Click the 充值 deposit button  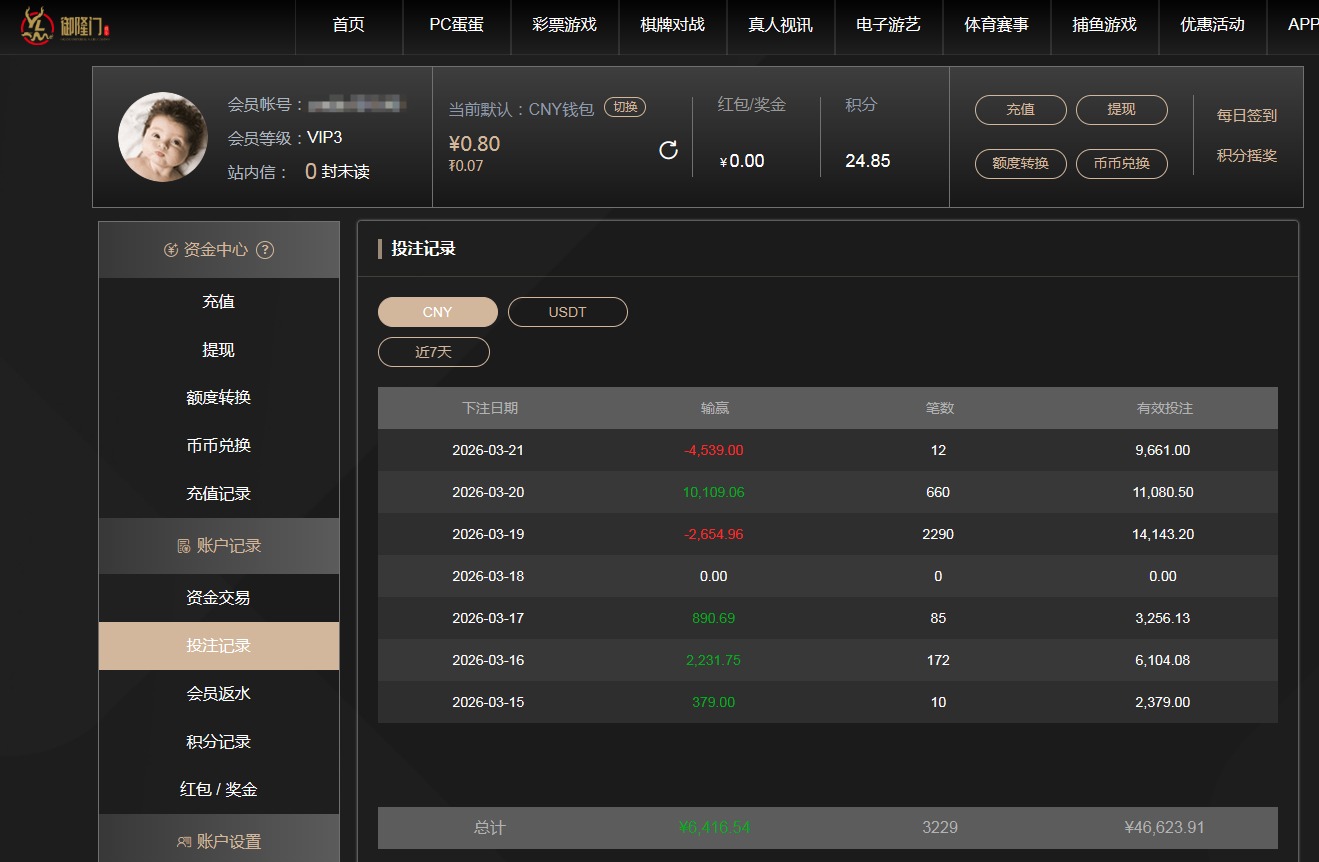point(1020,110)
